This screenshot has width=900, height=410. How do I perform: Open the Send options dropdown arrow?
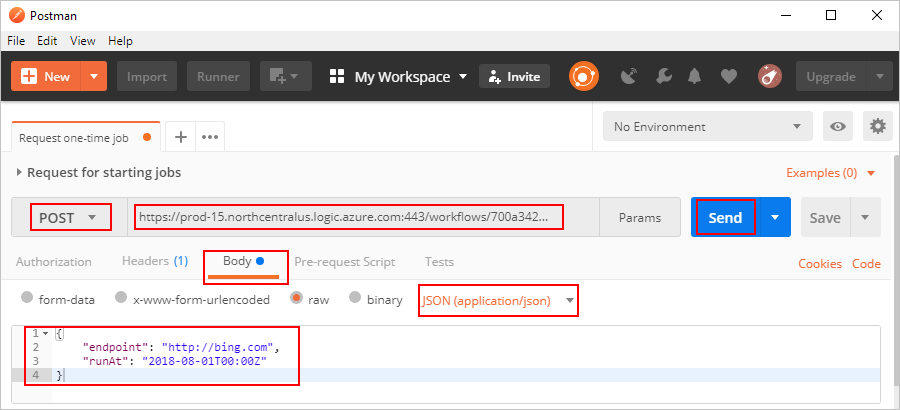775,218
